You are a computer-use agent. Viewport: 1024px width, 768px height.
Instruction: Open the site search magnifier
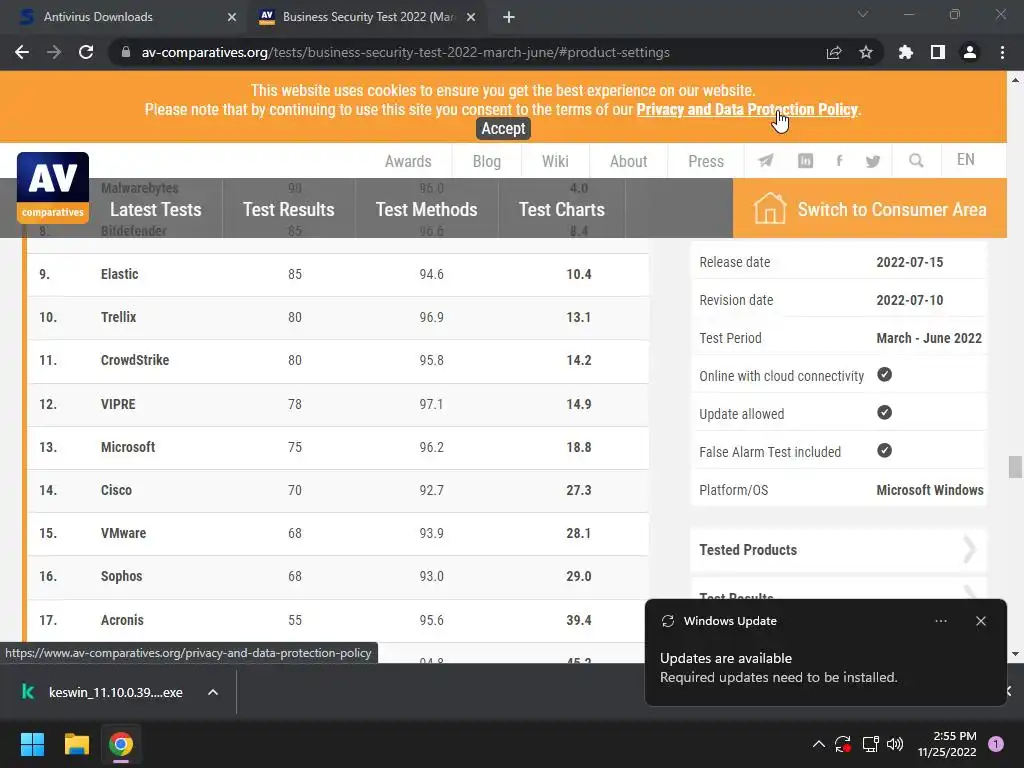916,161
